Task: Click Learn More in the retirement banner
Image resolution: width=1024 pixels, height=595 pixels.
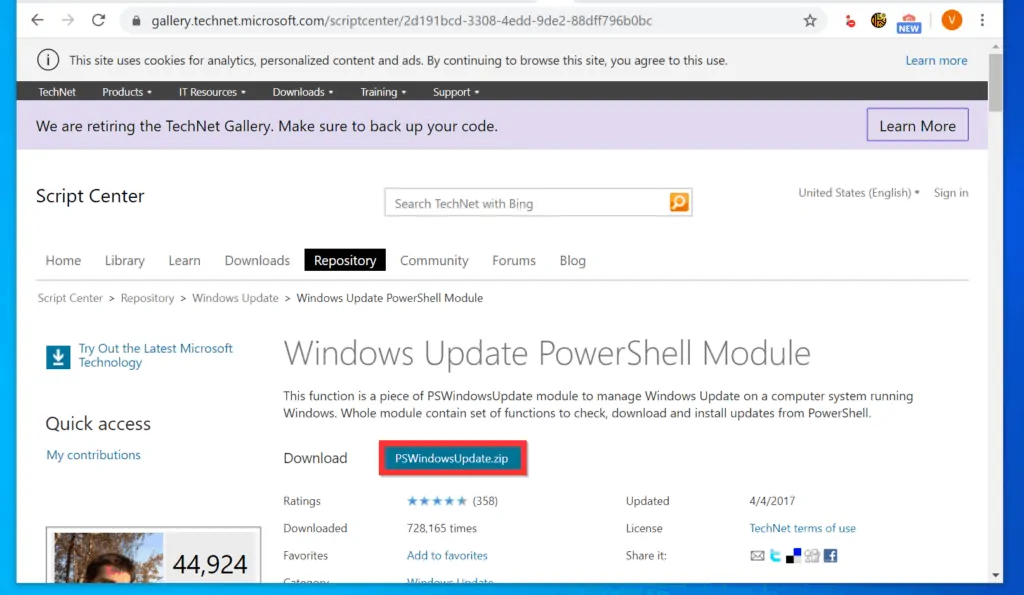Action: tap(917, 125)
